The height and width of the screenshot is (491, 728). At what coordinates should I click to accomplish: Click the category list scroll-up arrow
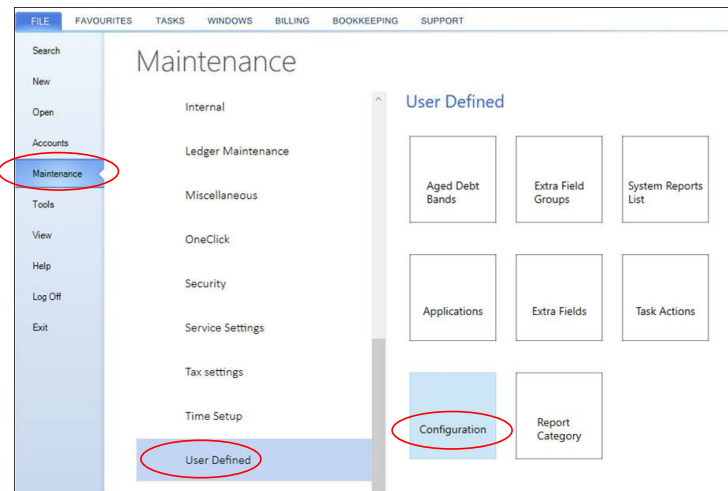click(378, 99)
